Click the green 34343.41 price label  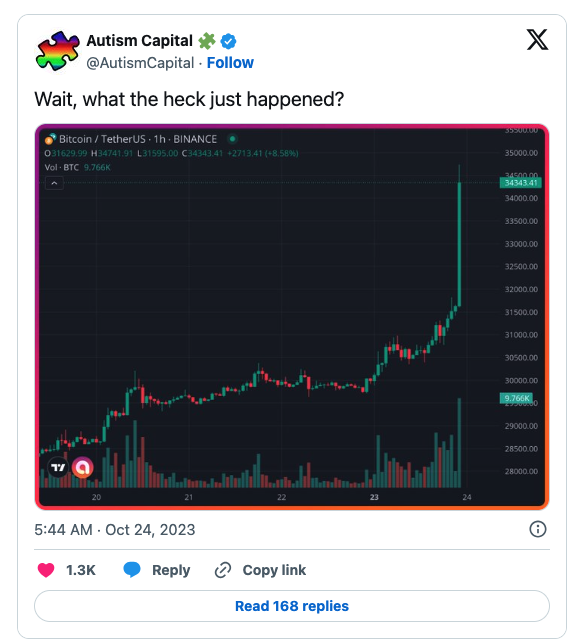[520, 183]
